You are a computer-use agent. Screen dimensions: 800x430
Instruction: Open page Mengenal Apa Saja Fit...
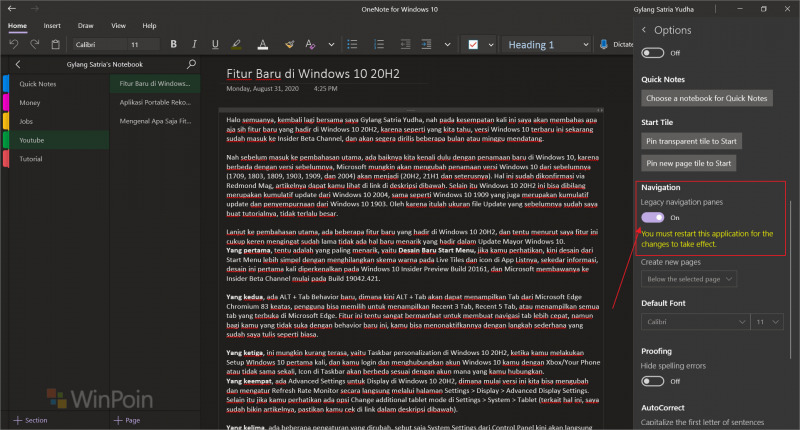coord(155,121)
